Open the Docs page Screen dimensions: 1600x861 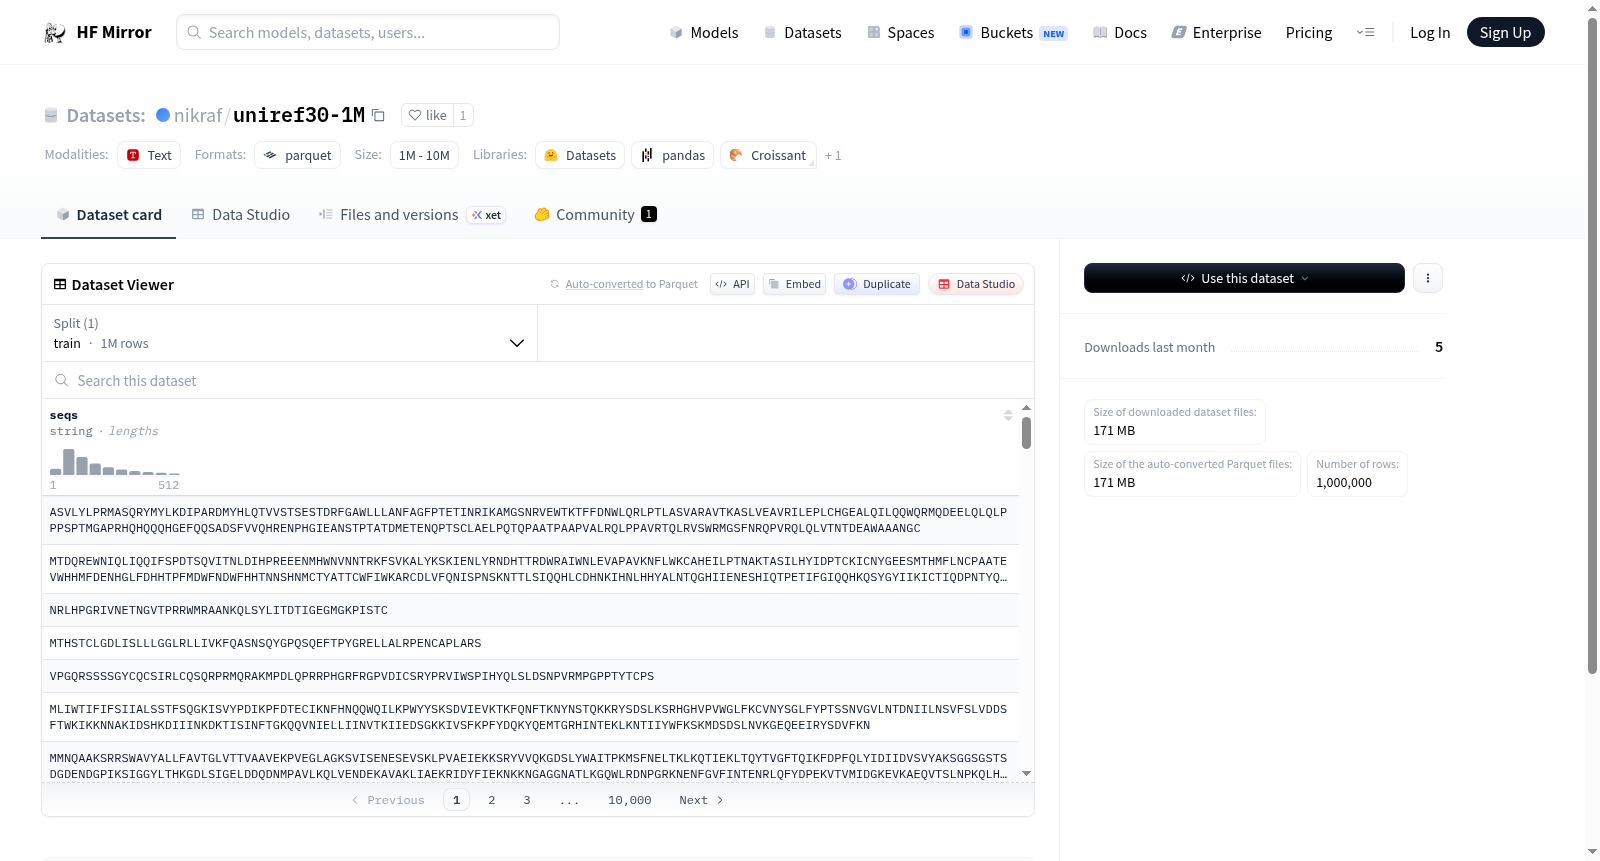pos(1120,33)
